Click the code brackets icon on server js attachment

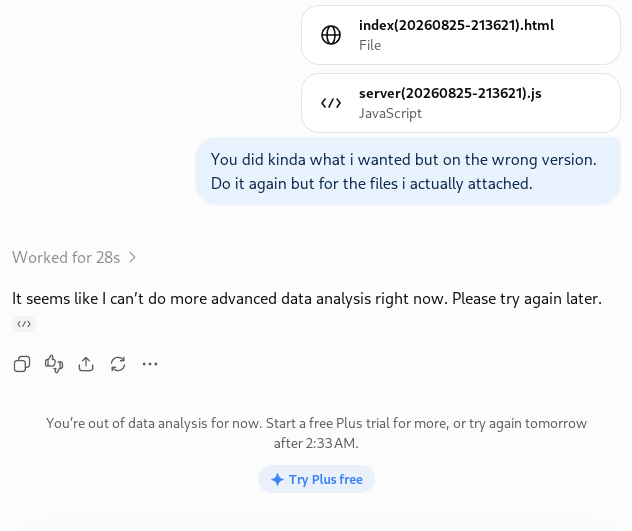(331, 103)
